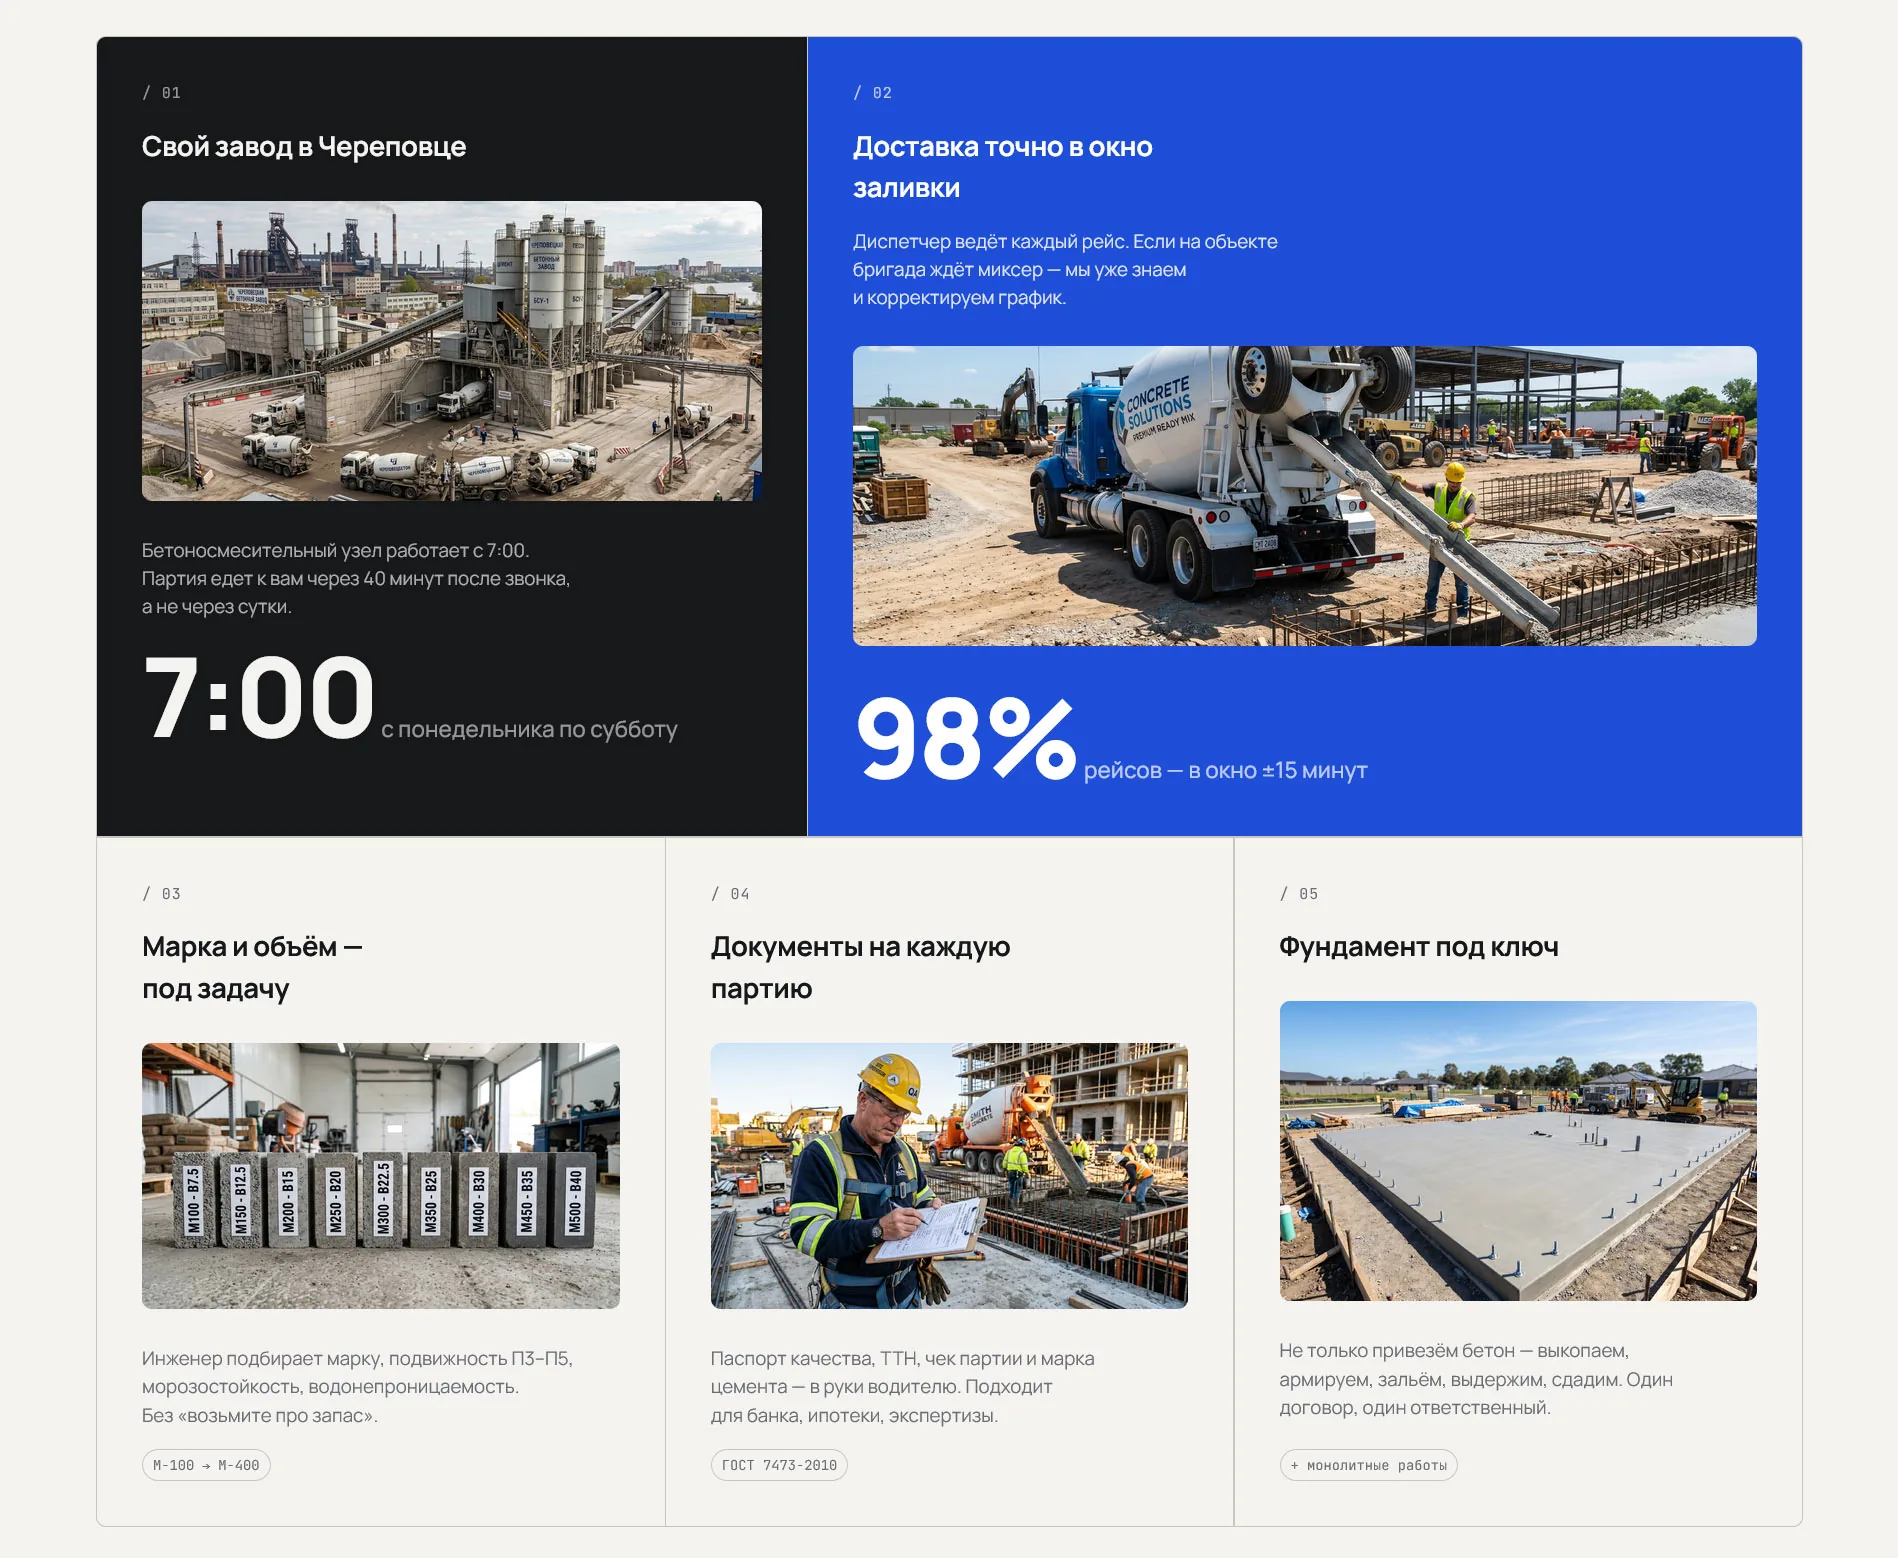Click paragraph Инженер подбирает марку
Viewport: 1898px width, 1558px height.
click(357, 1387)
